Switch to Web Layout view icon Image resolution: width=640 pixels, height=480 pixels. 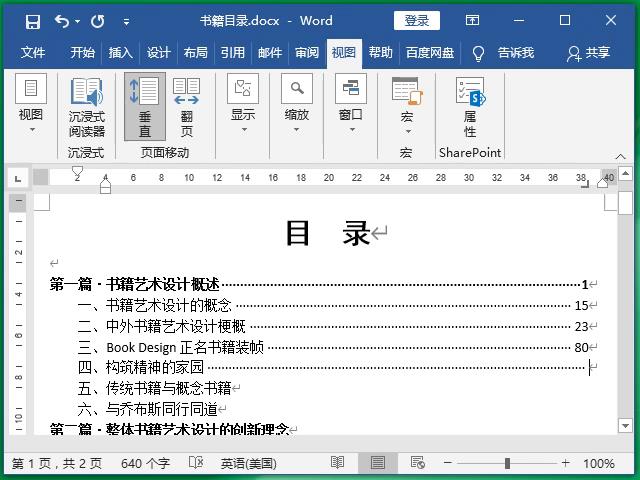point(418,463)
